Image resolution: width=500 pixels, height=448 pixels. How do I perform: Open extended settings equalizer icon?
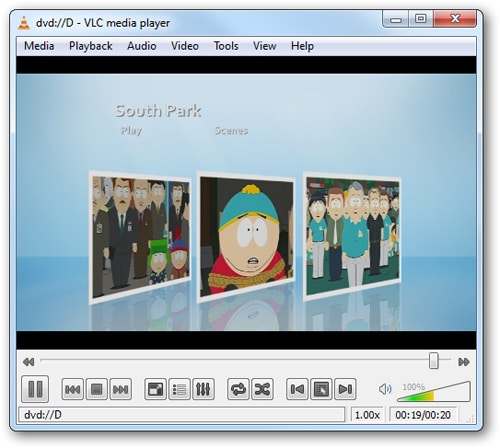tap(203, 389)
